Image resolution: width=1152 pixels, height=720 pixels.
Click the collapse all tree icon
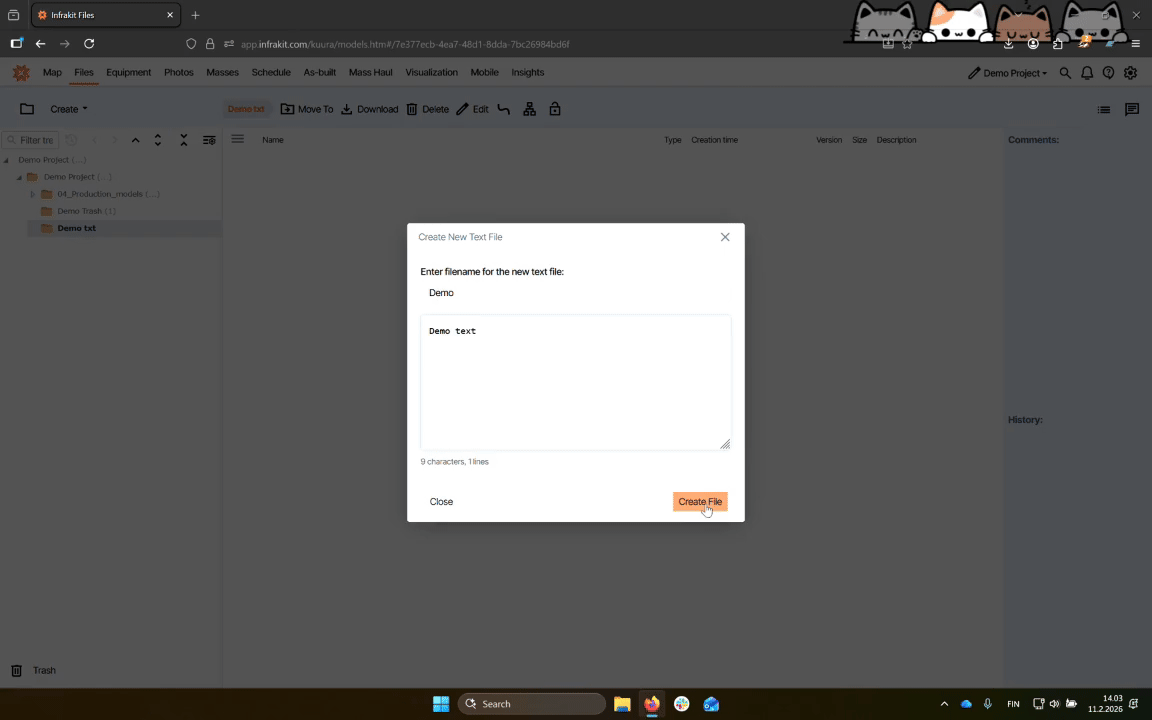click(184, 140)
